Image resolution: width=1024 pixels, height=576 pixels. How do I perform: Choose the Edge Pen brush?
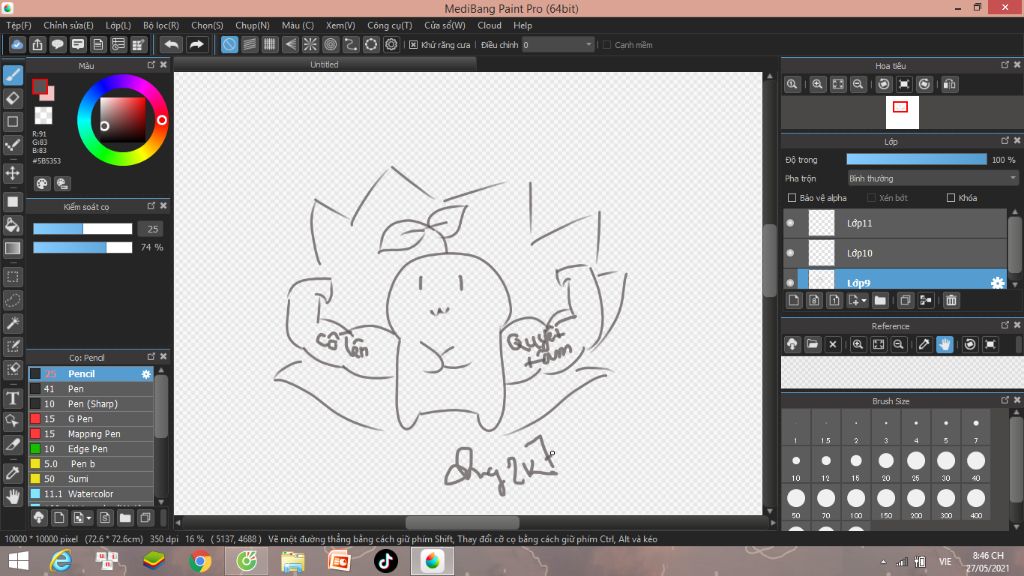91,449
